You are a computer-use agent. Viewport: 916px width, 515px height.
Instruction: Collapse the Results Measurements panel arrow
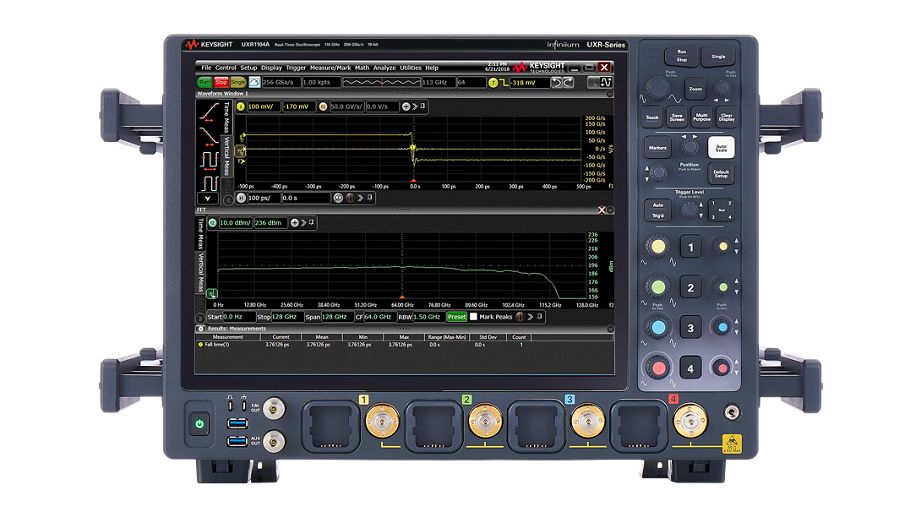(610, 329)
